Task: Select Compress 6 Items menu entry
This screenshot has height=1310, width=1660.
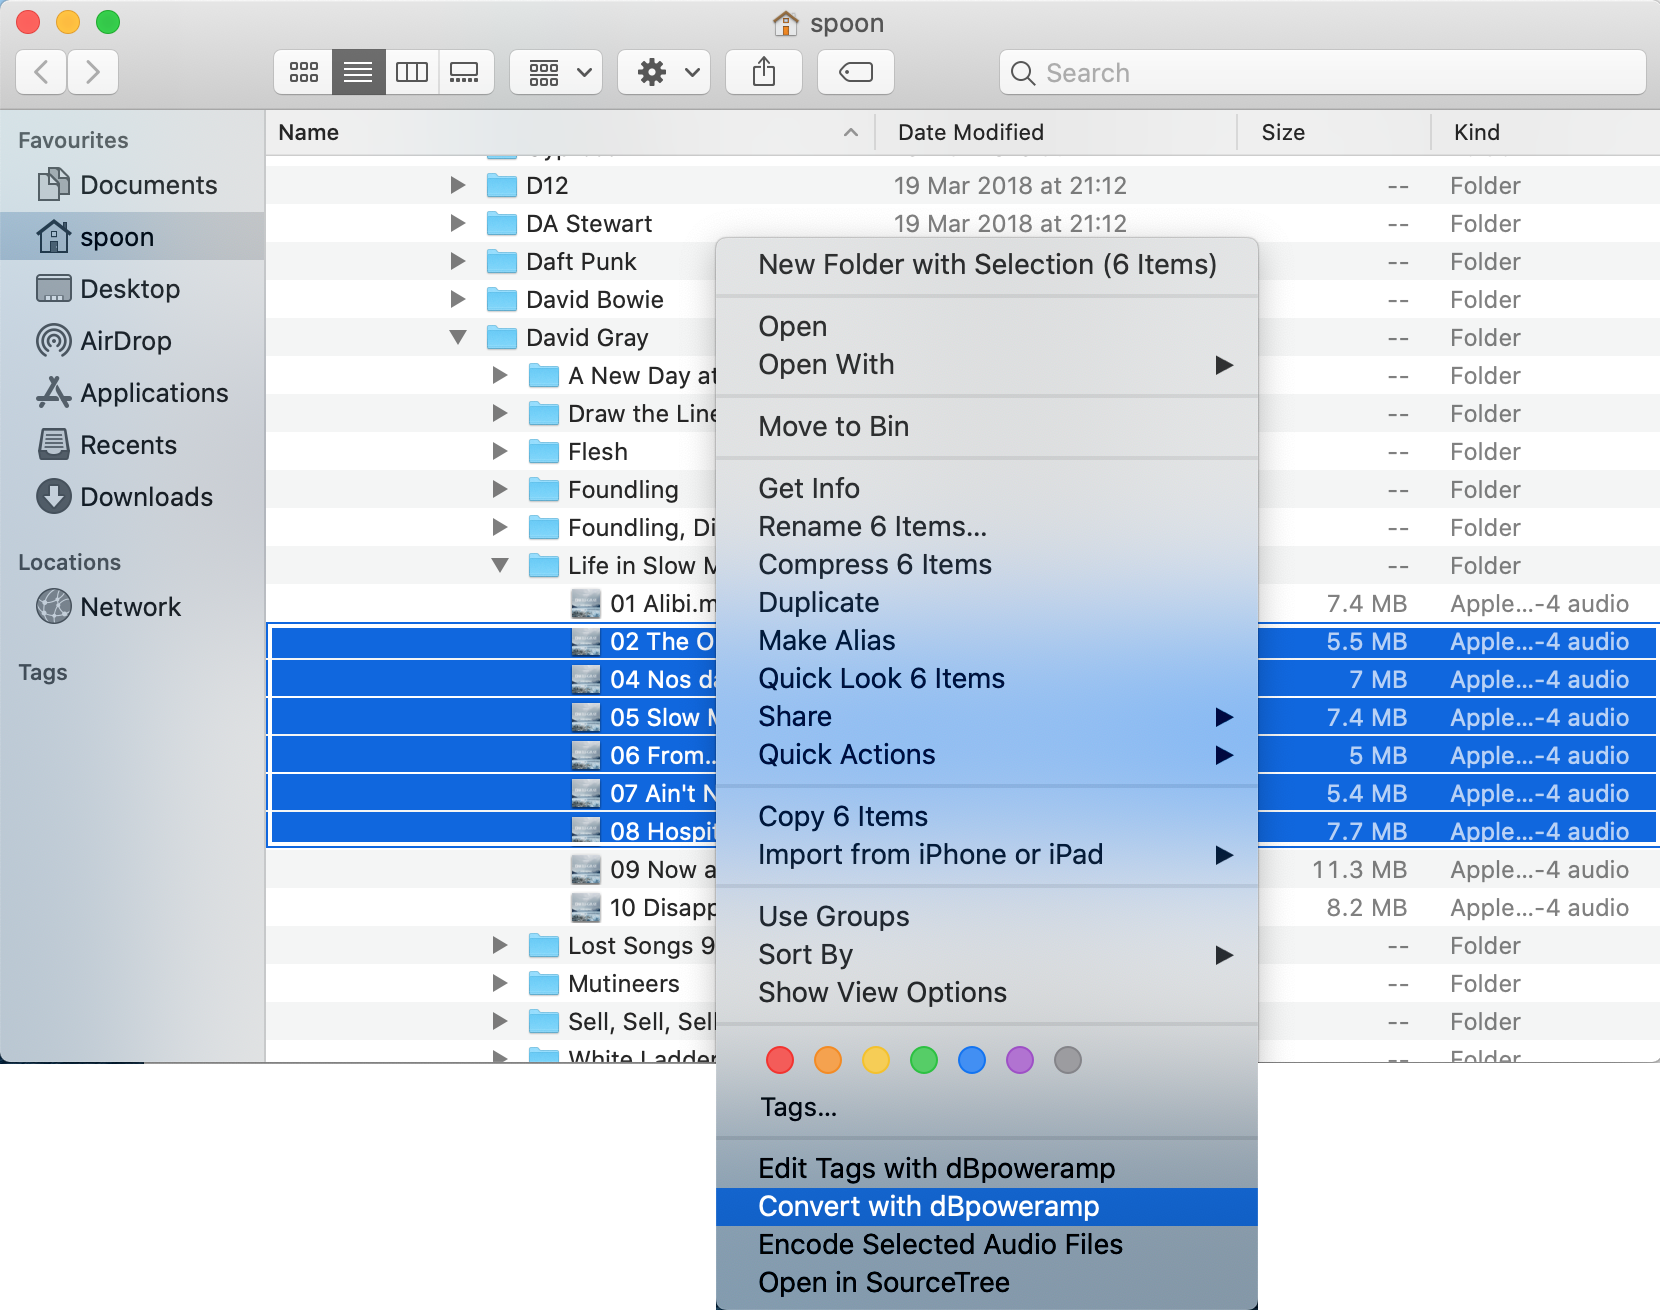Action: coord(874,564)
